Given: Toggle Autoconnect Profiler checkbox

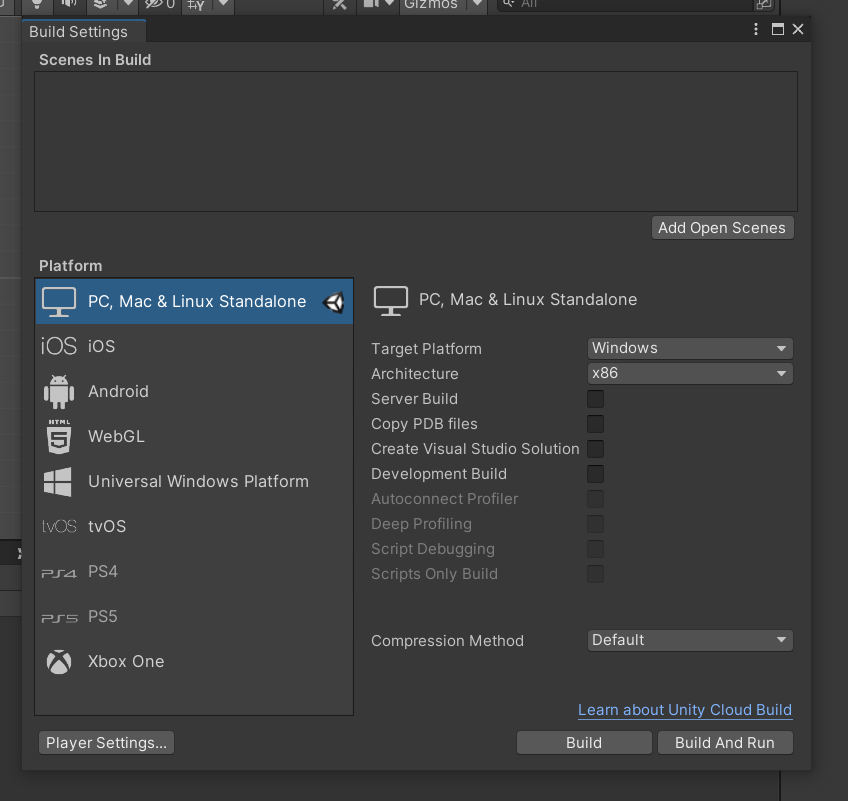Looking at the screenshot, I should point(595,499).
